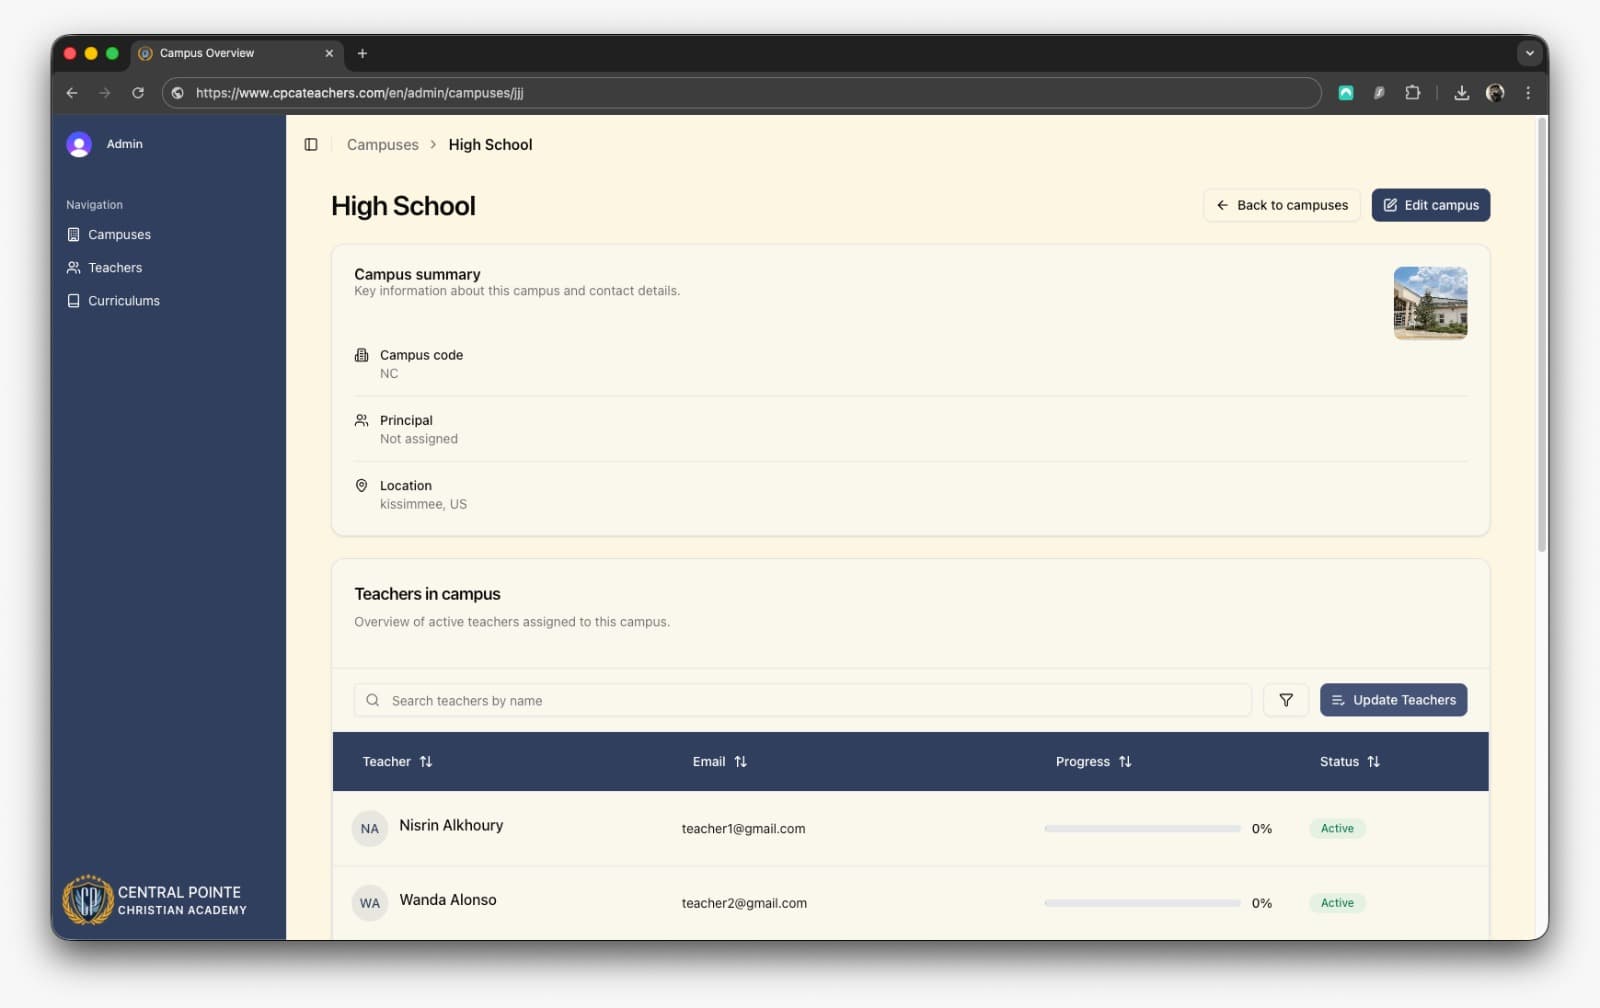The height and width of the screenshot is (1008, 1600).
Task: Open browser three-dot menu
Action: pyautogui.click(x=1527, y=93)
